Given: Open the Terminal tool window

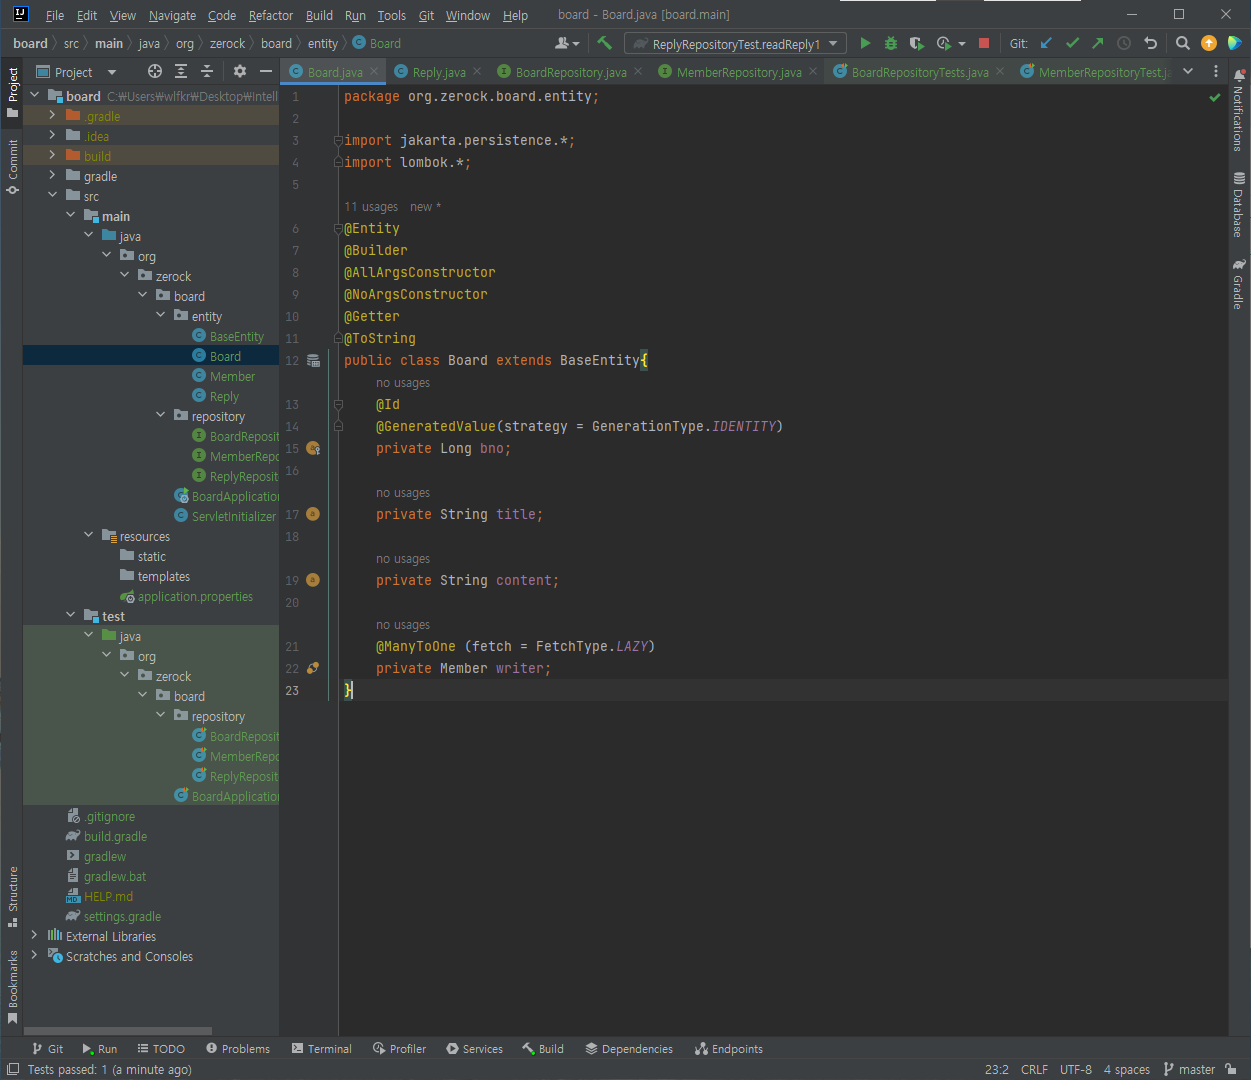Looking at the screenshot, I should tap(321, 1049).
